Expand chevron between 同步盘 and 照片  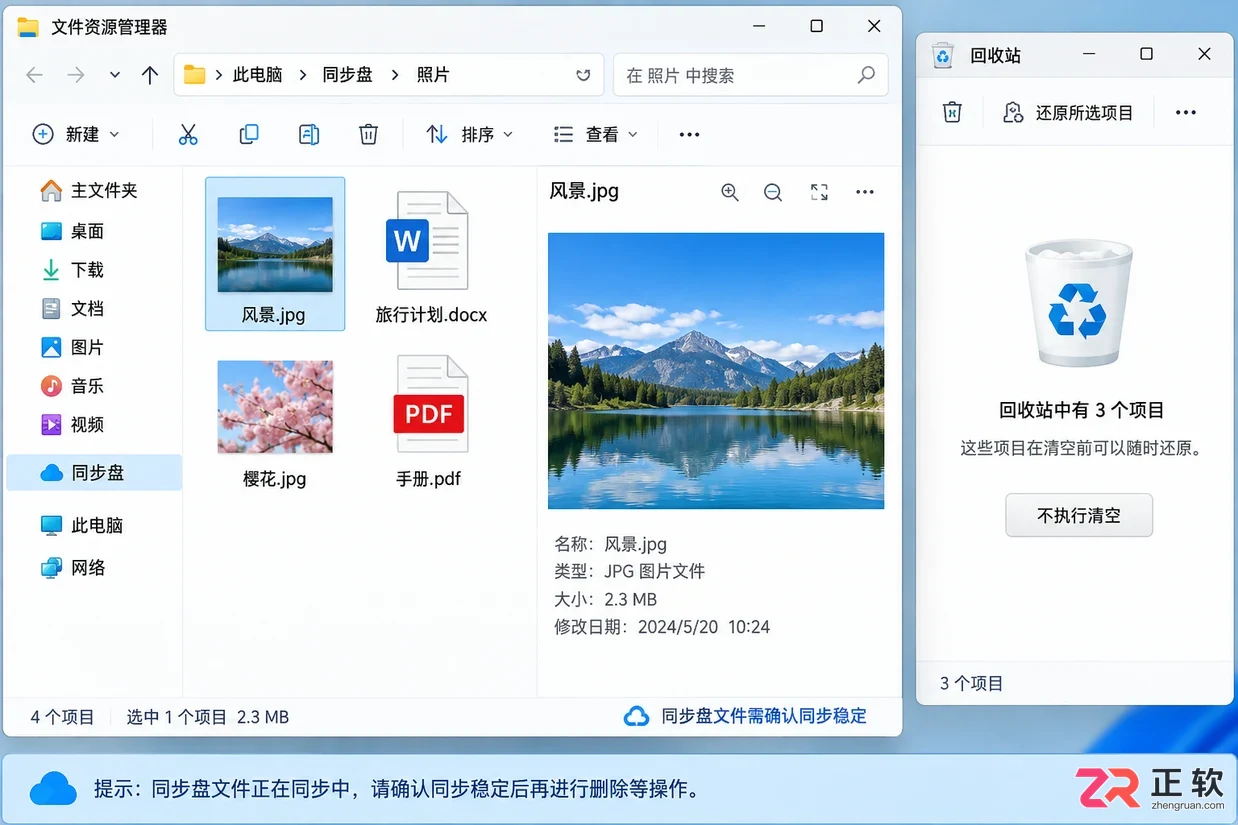pos(395,75)
